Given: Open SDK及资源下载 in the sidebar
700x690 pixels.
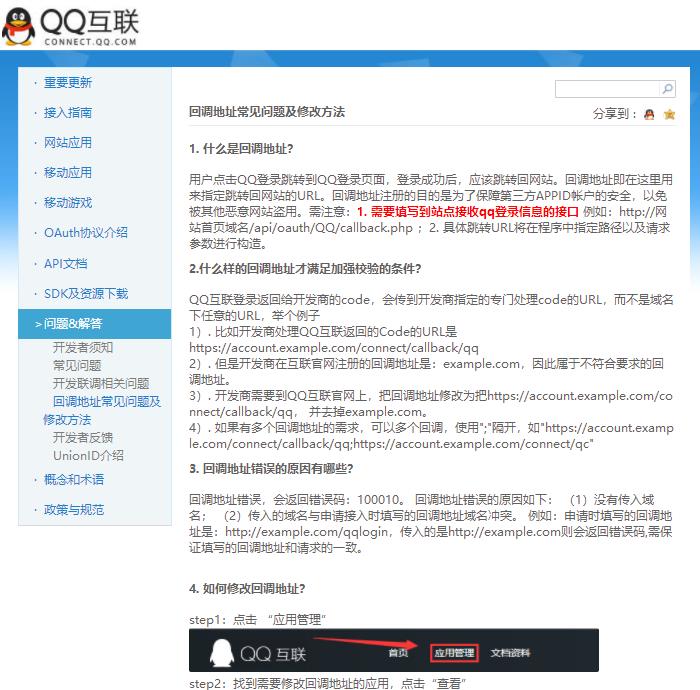Looking at the screenshot, I should [x=86, y=294].
